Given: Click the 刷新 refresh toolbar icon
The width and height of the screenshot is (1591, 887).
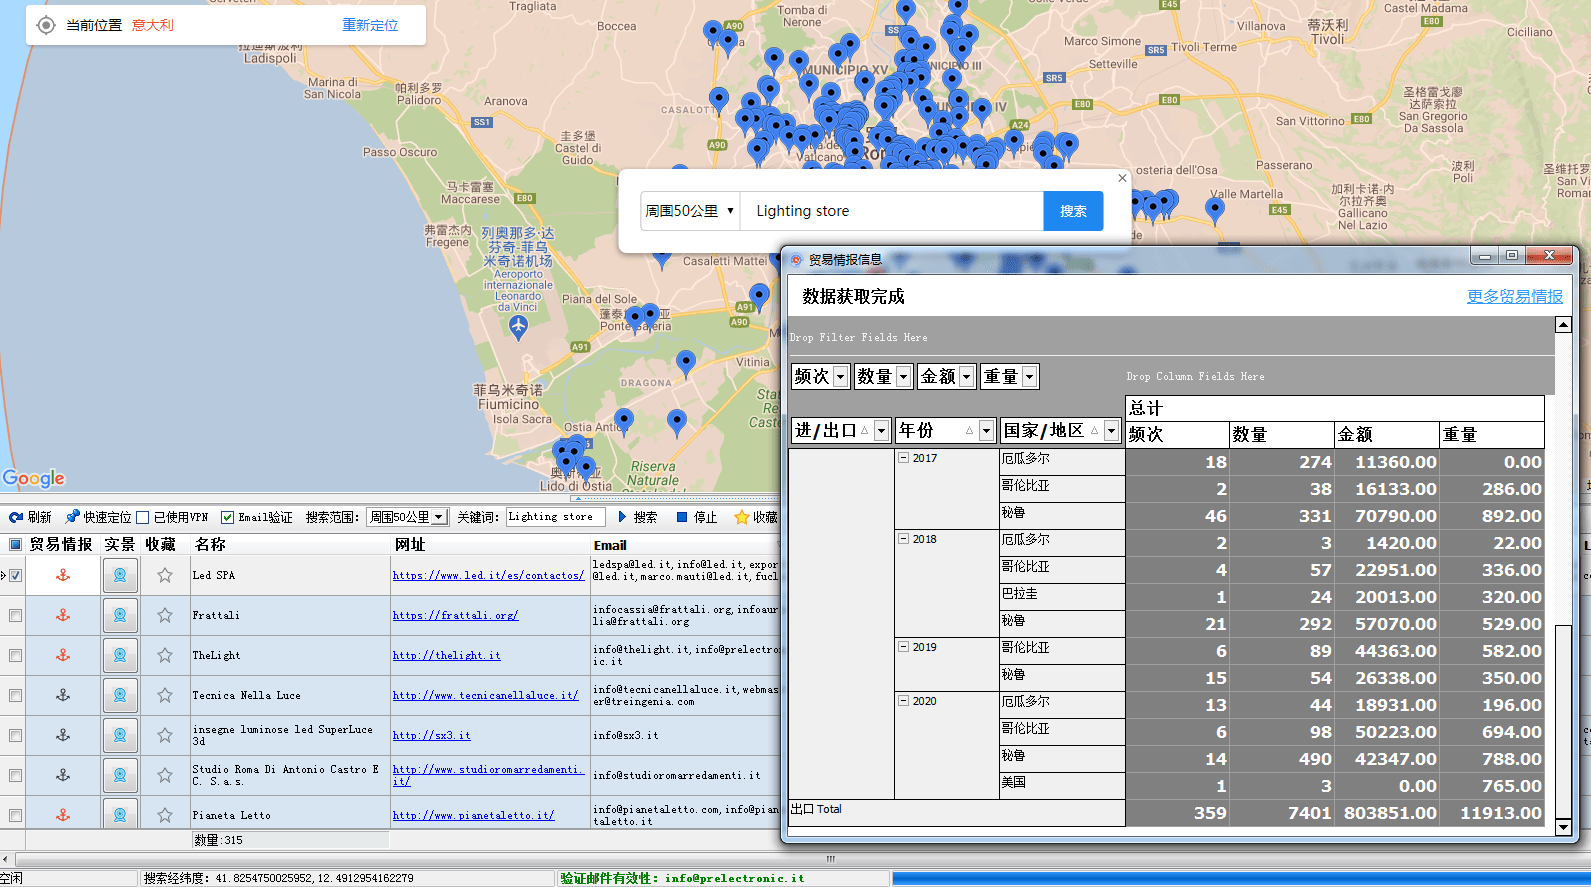Looking at the screenshot, I should pyautogui.click(x=16, y=517).
